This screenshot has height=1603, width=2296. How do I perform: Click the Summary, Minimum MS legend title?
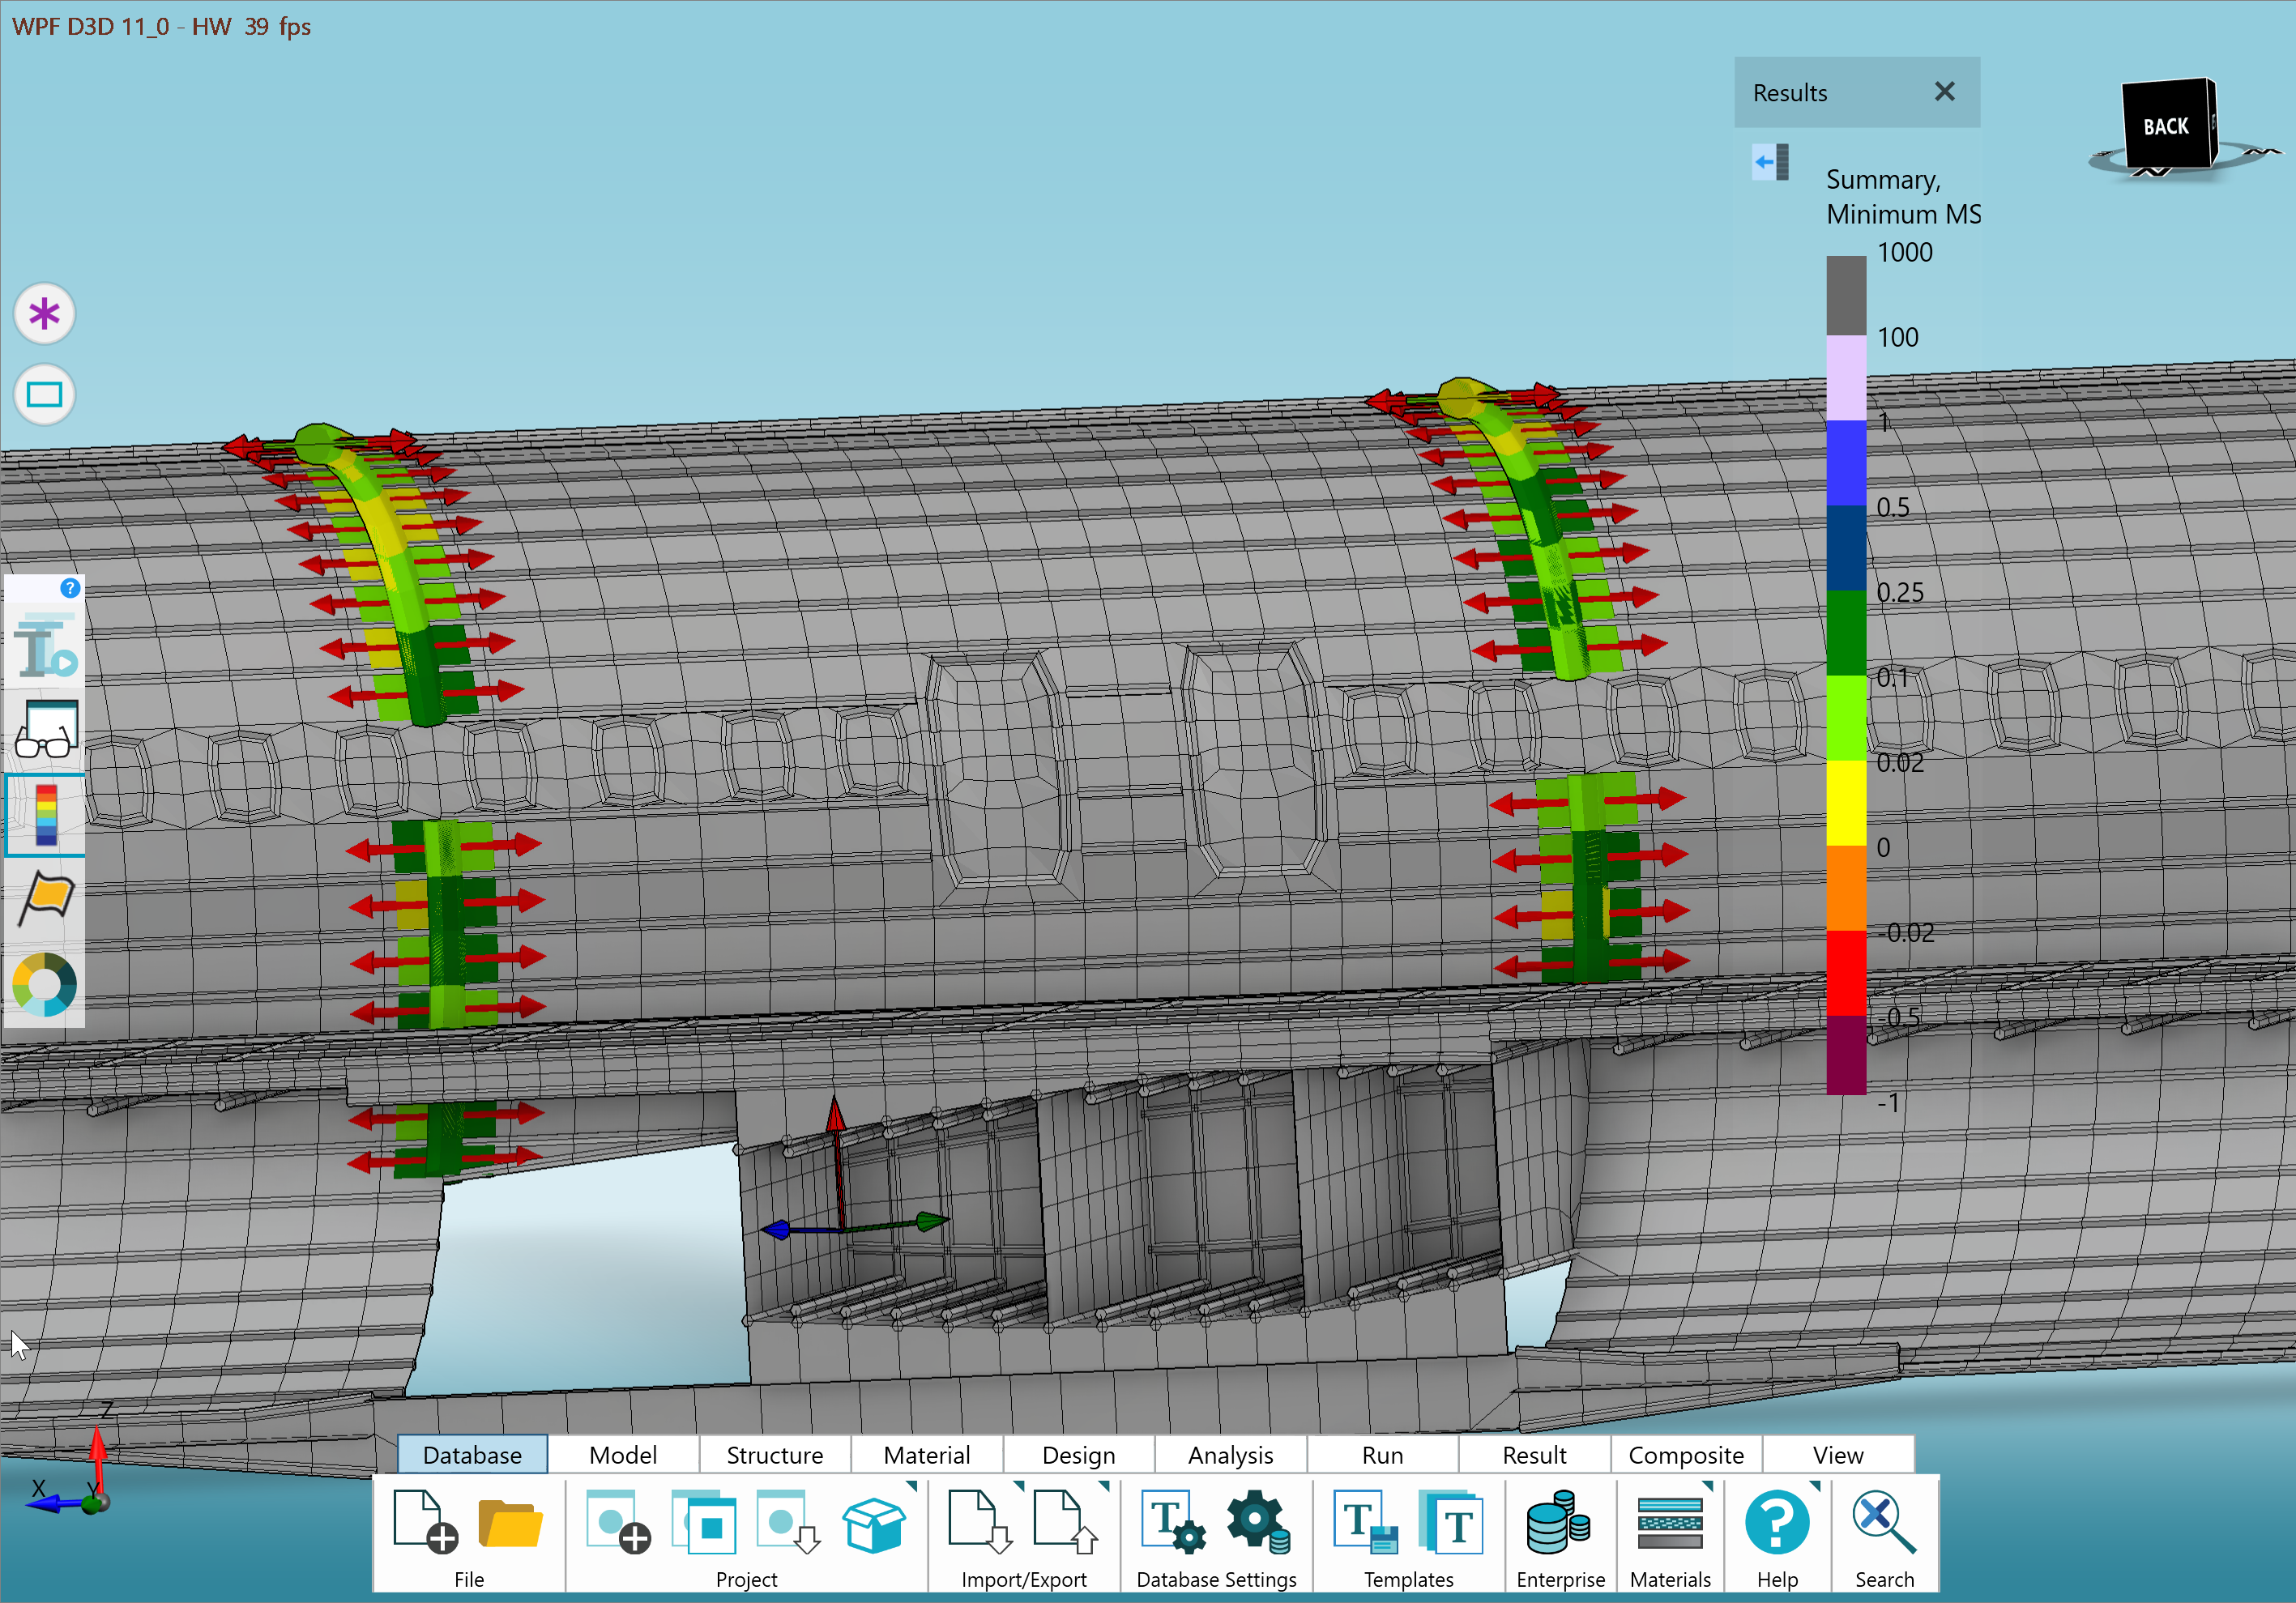(1903, 197)
